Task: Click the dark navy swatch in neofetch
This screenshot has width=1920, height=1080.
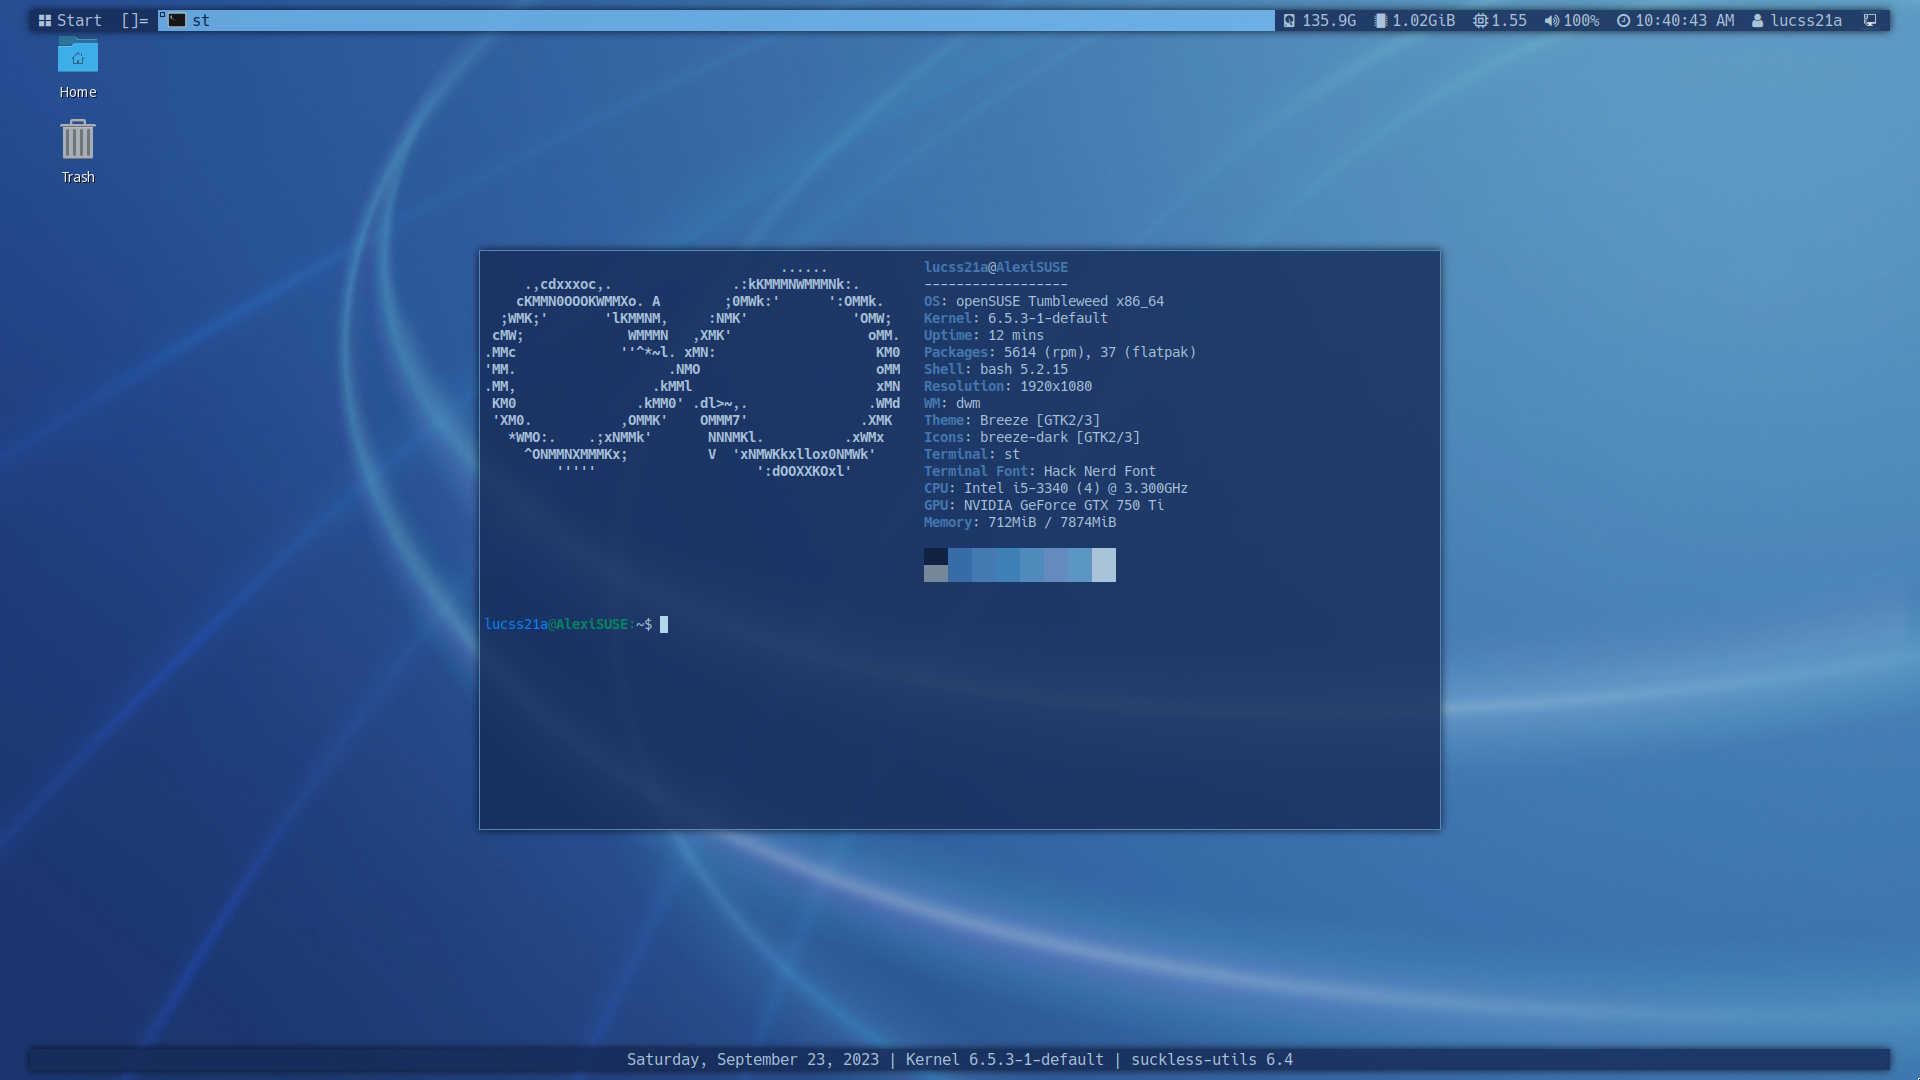Action: tap(936, 556)
